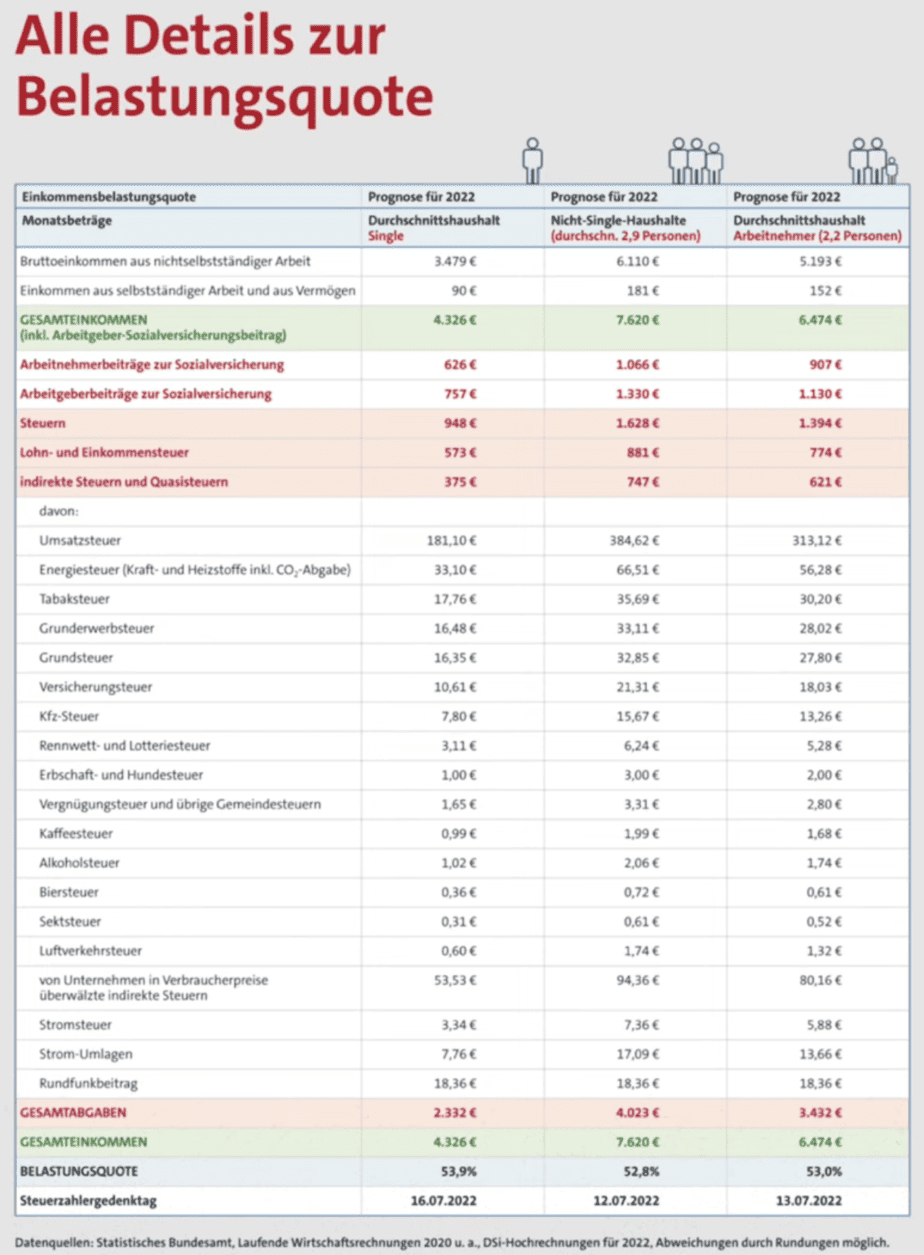Click the multi-person household icon
The height and width of the screenshot is (1255, 924).
[x=696, y=160]
